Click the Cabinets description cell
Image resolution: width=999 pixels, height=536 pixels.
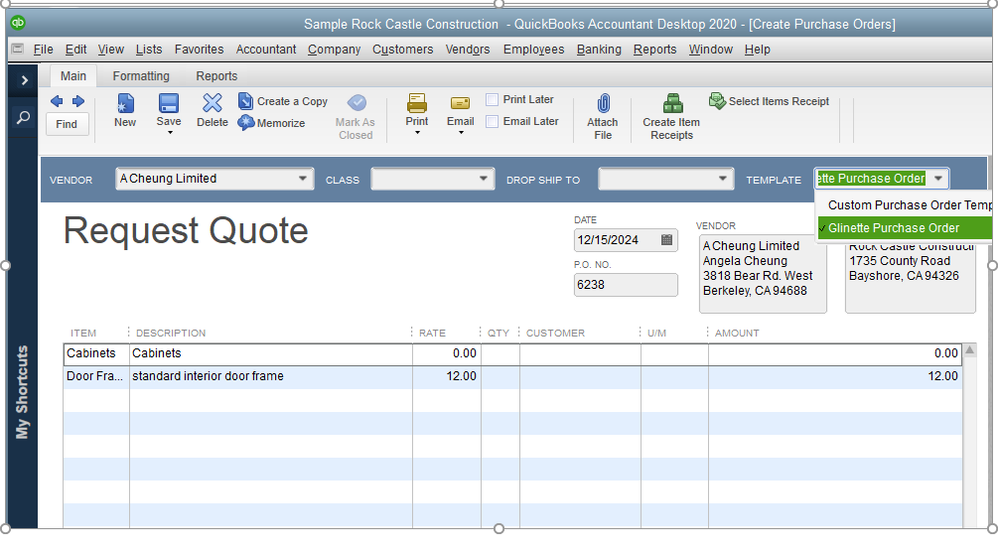[271, 353]
